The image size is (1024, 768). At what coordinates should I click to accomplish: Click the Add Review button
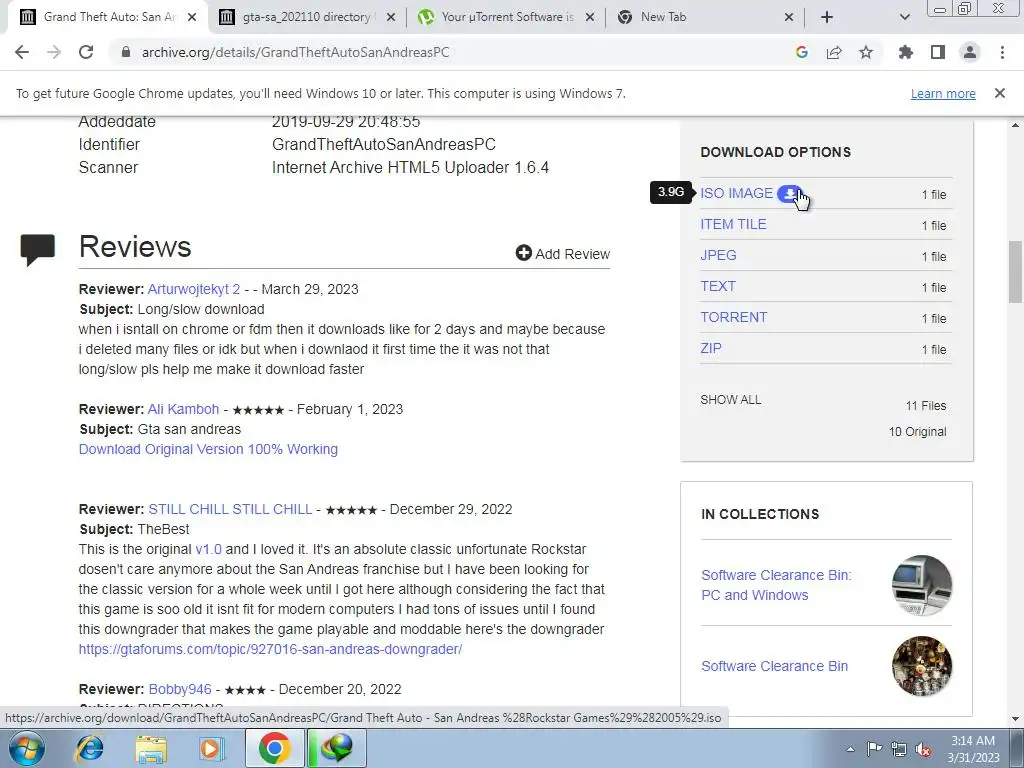point(563,253)
